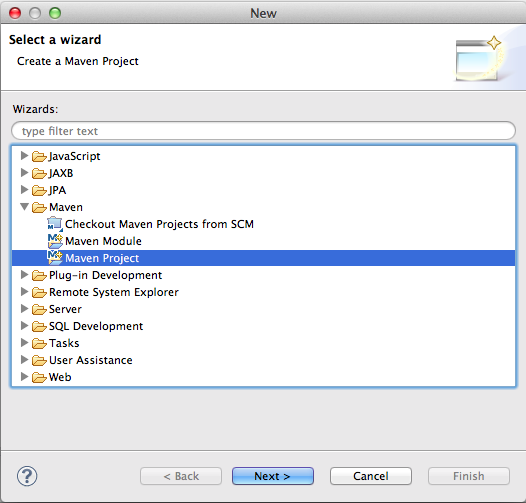Select Checkout Maven Projects from SCM

[159, 224]
